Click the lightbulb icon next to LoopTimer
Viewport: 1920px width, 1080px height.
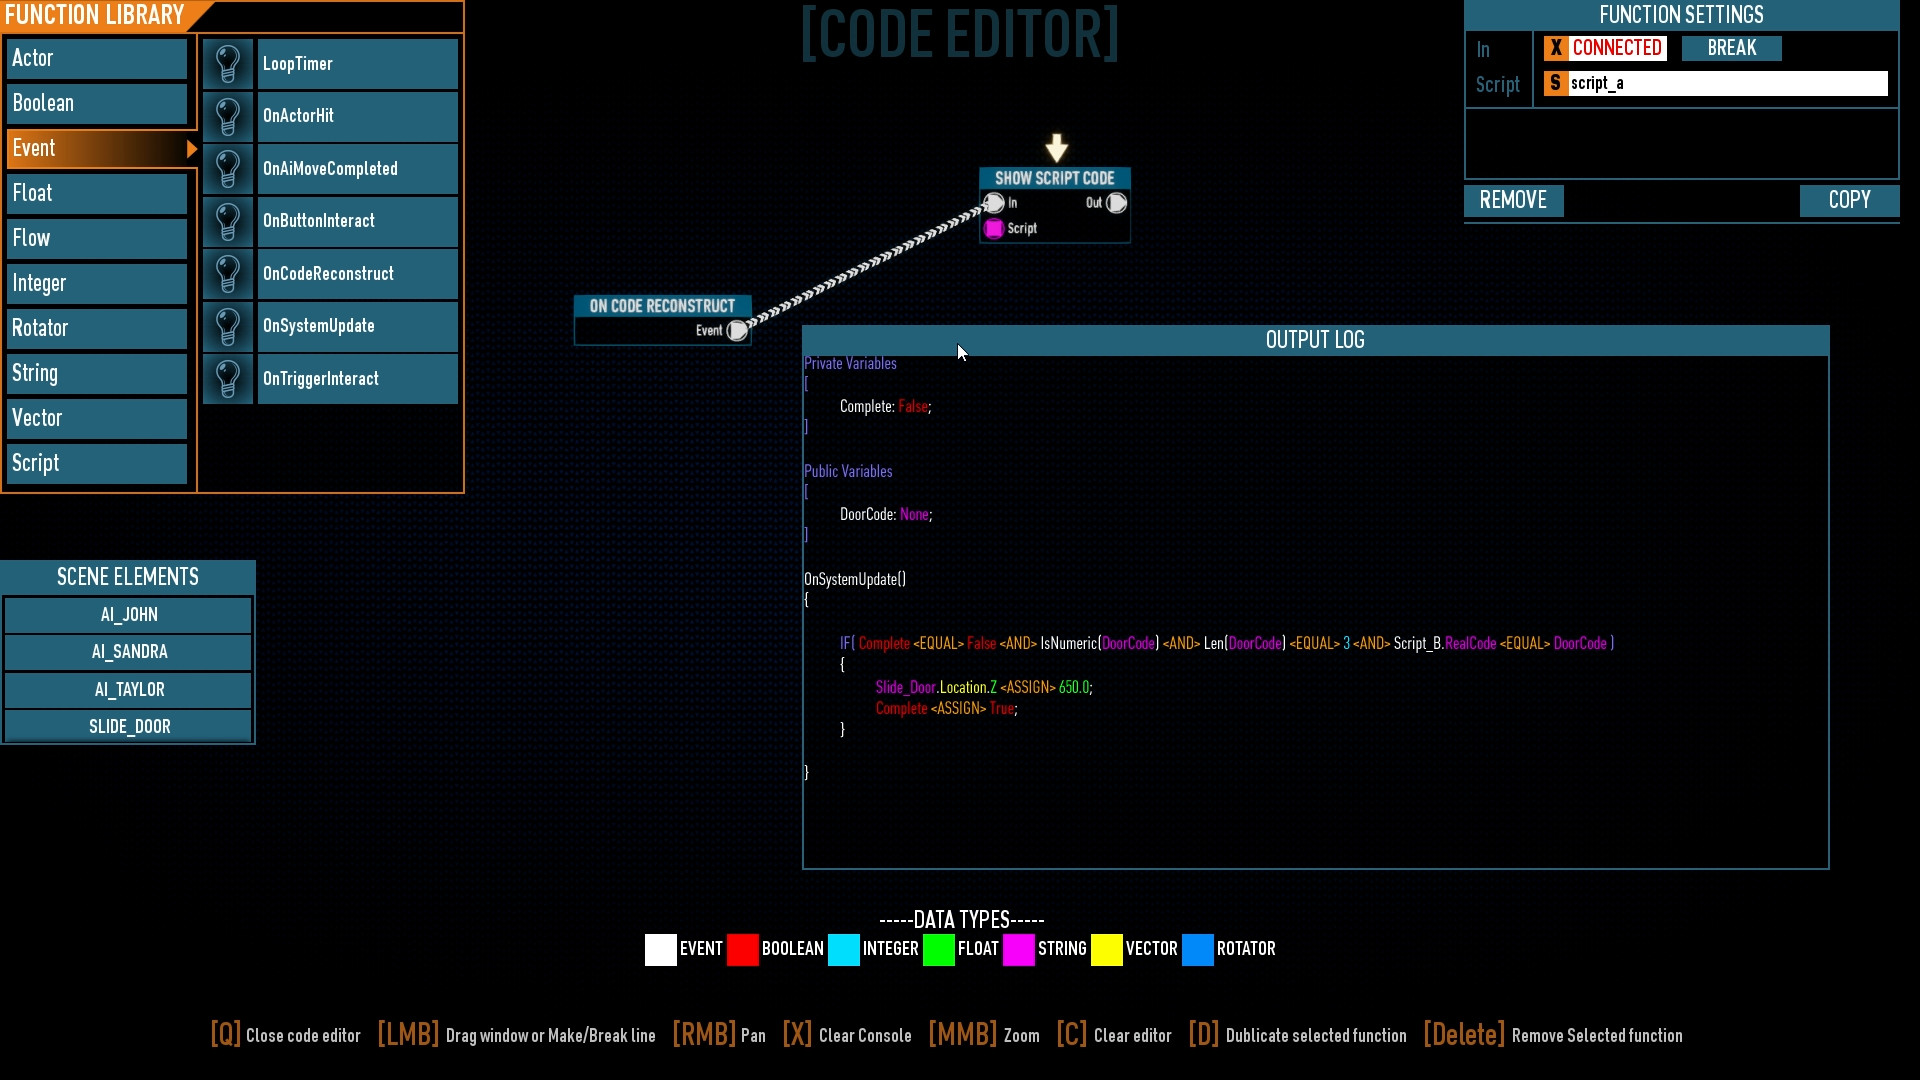(228, 64)
